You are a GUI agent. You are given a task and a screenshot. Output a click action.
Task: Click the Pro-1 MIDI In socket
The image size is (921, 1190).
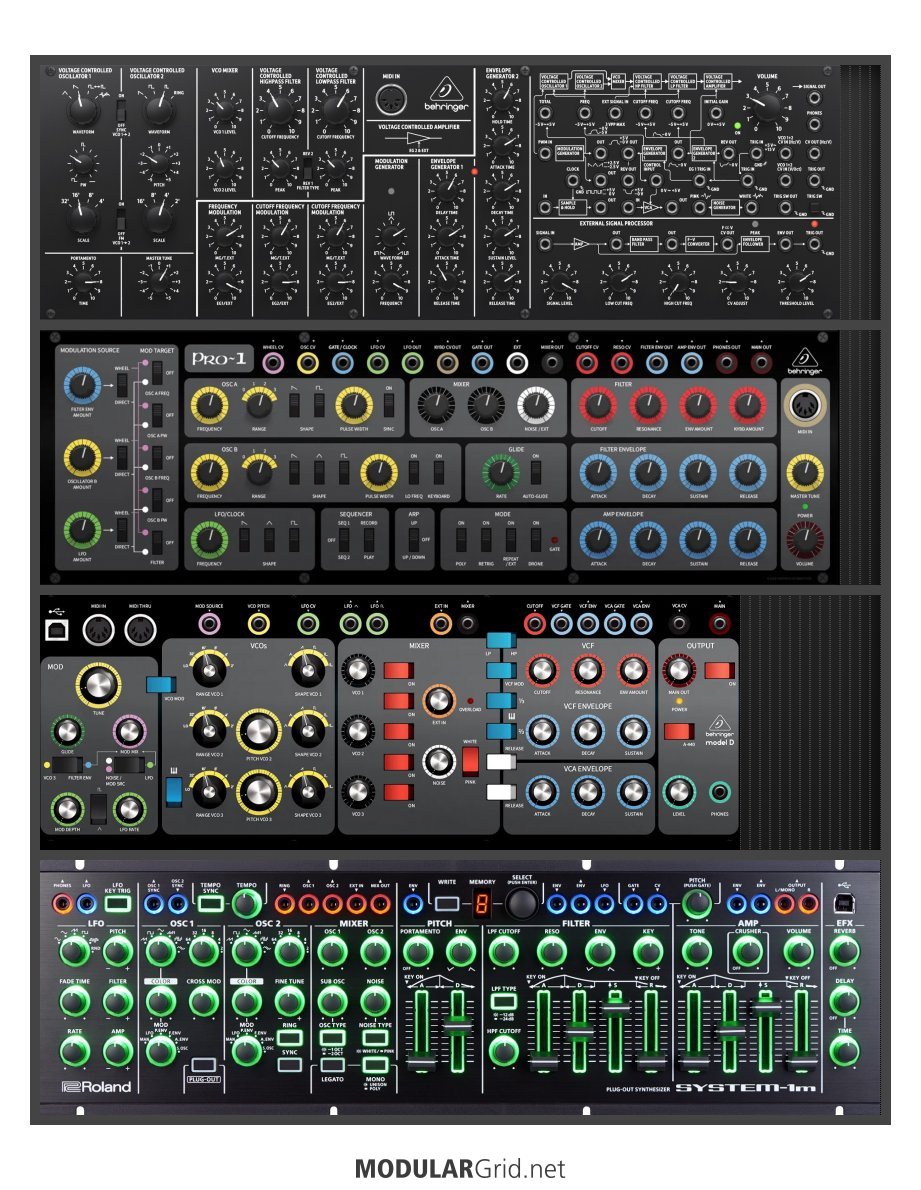pos(805,405)
